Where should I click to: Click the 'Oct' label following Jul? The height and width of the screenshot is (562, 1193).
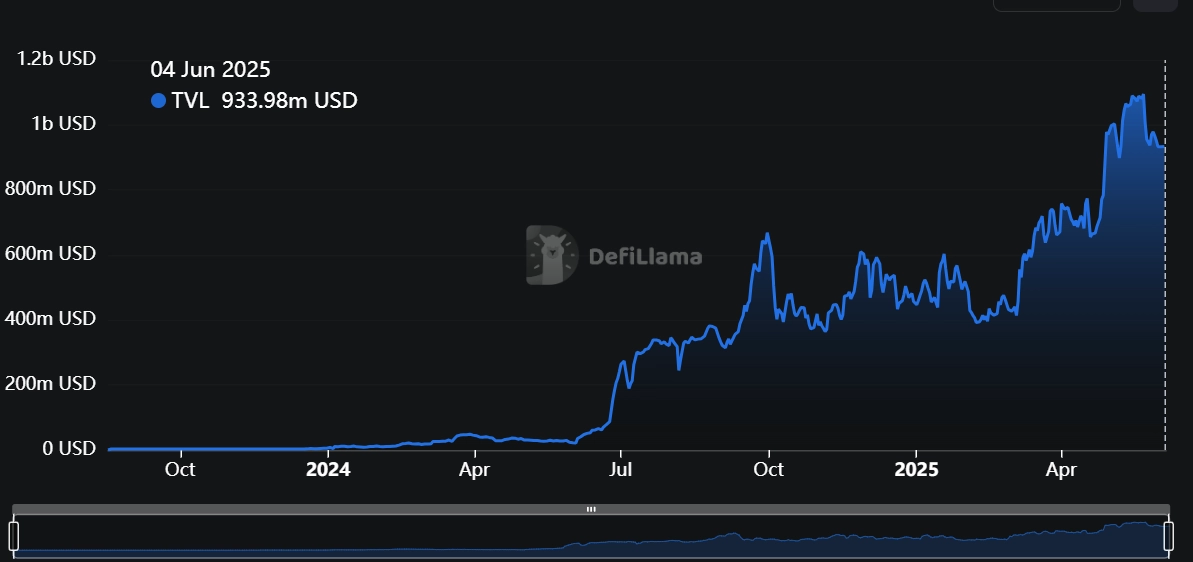click(x=768, y=470)
